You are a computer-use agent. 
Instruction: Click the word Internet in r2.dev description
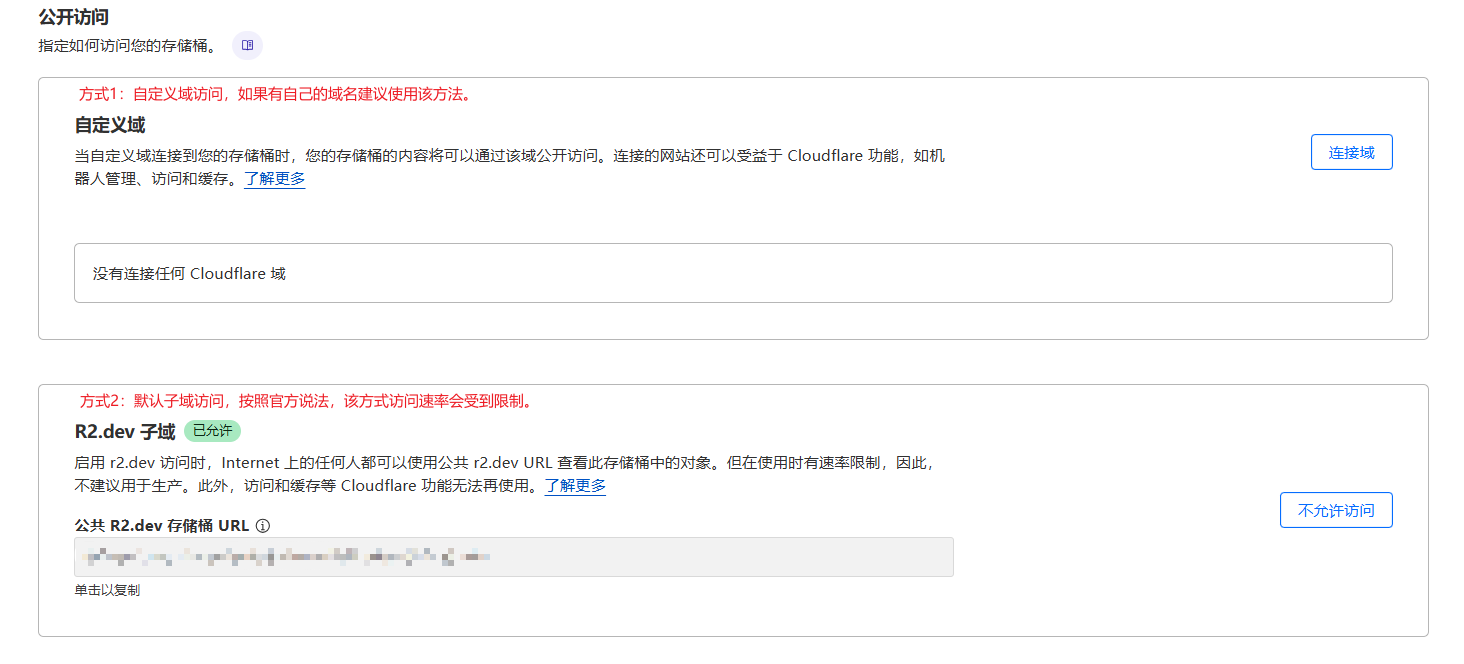[x=252, y=463]
